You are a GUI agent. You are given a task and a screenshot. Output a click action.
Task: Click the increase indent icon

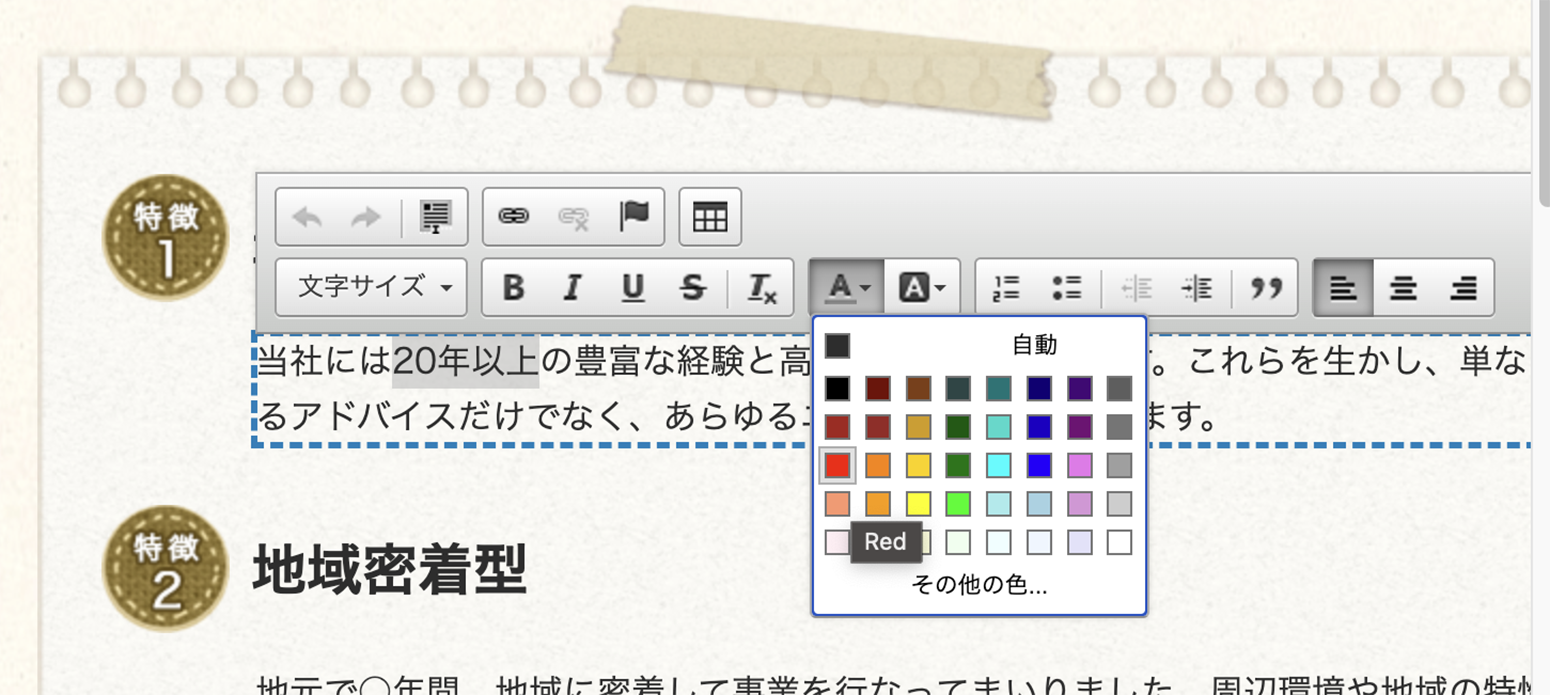pos(1196,288)
